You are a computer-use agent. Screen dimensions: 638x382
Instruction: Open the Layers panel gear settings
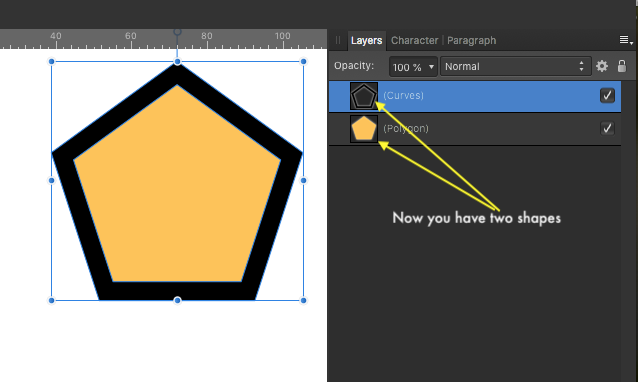[602, 66]
